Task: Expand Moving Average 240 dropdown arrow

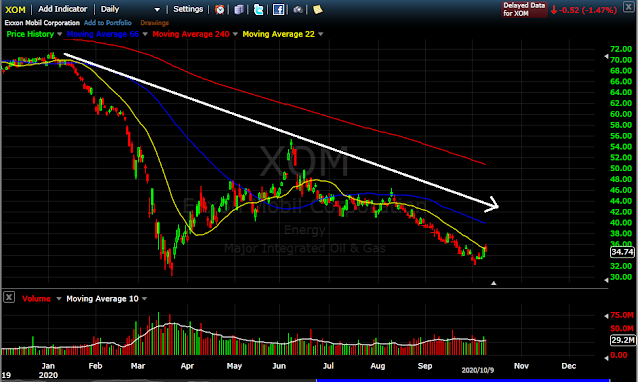Action: (x=235, y=34)
